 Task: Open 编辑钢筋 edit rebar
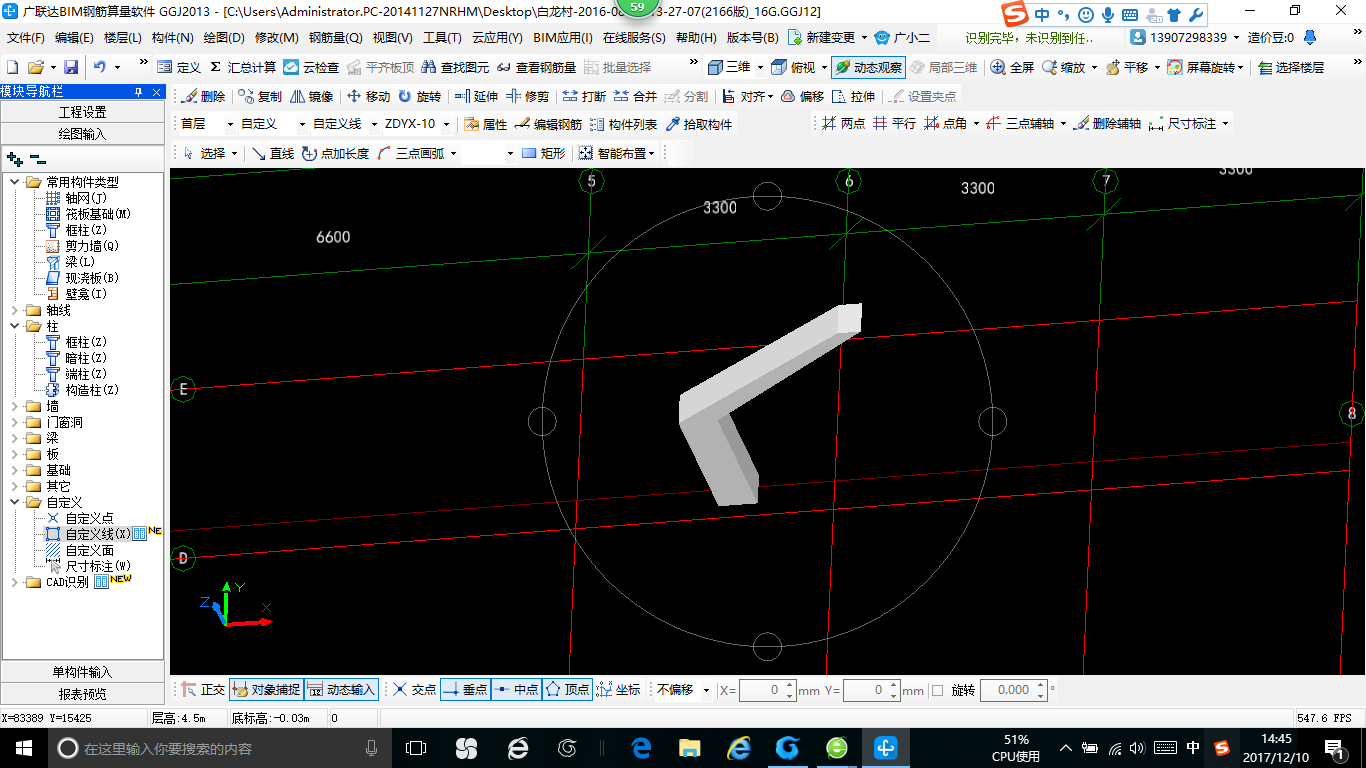click(x=548, y=124)
